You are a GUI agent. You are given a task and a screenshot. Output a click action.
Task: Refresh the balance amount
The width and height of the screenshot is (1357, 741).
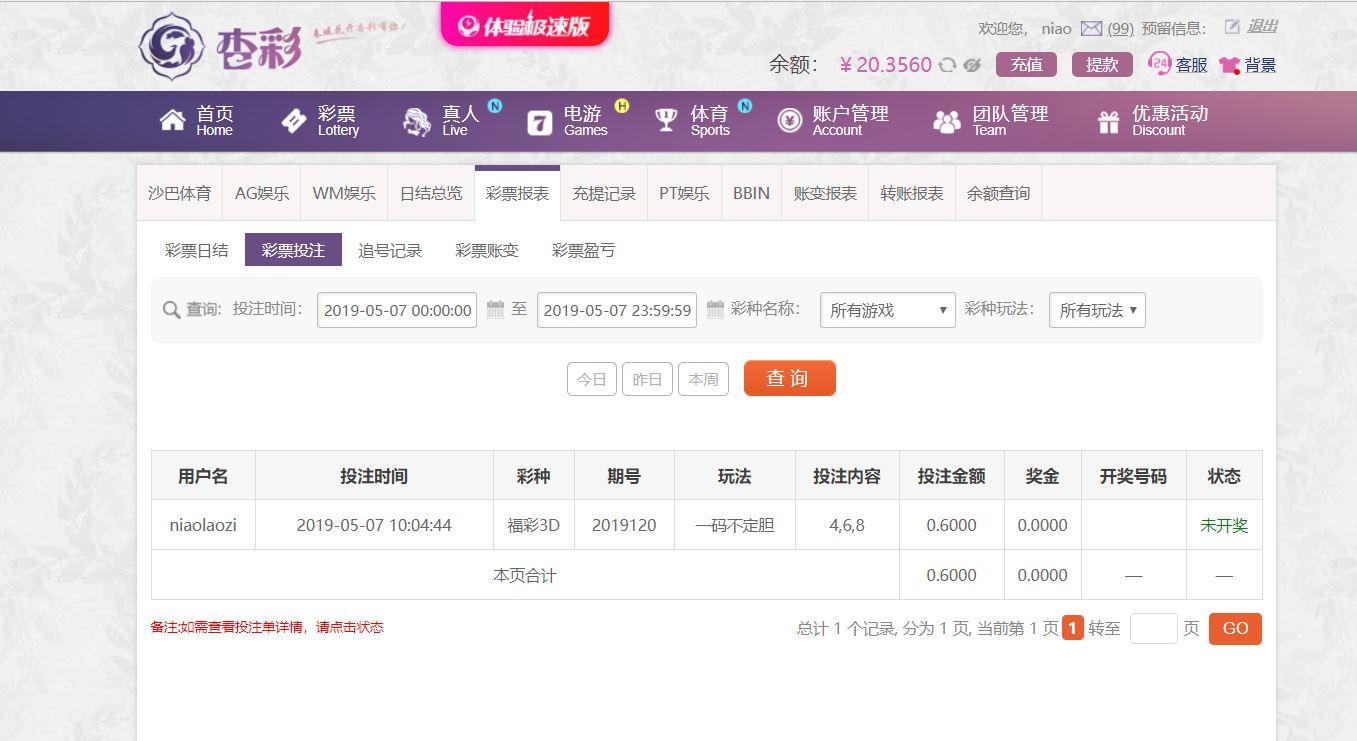[x=947, y=65]
